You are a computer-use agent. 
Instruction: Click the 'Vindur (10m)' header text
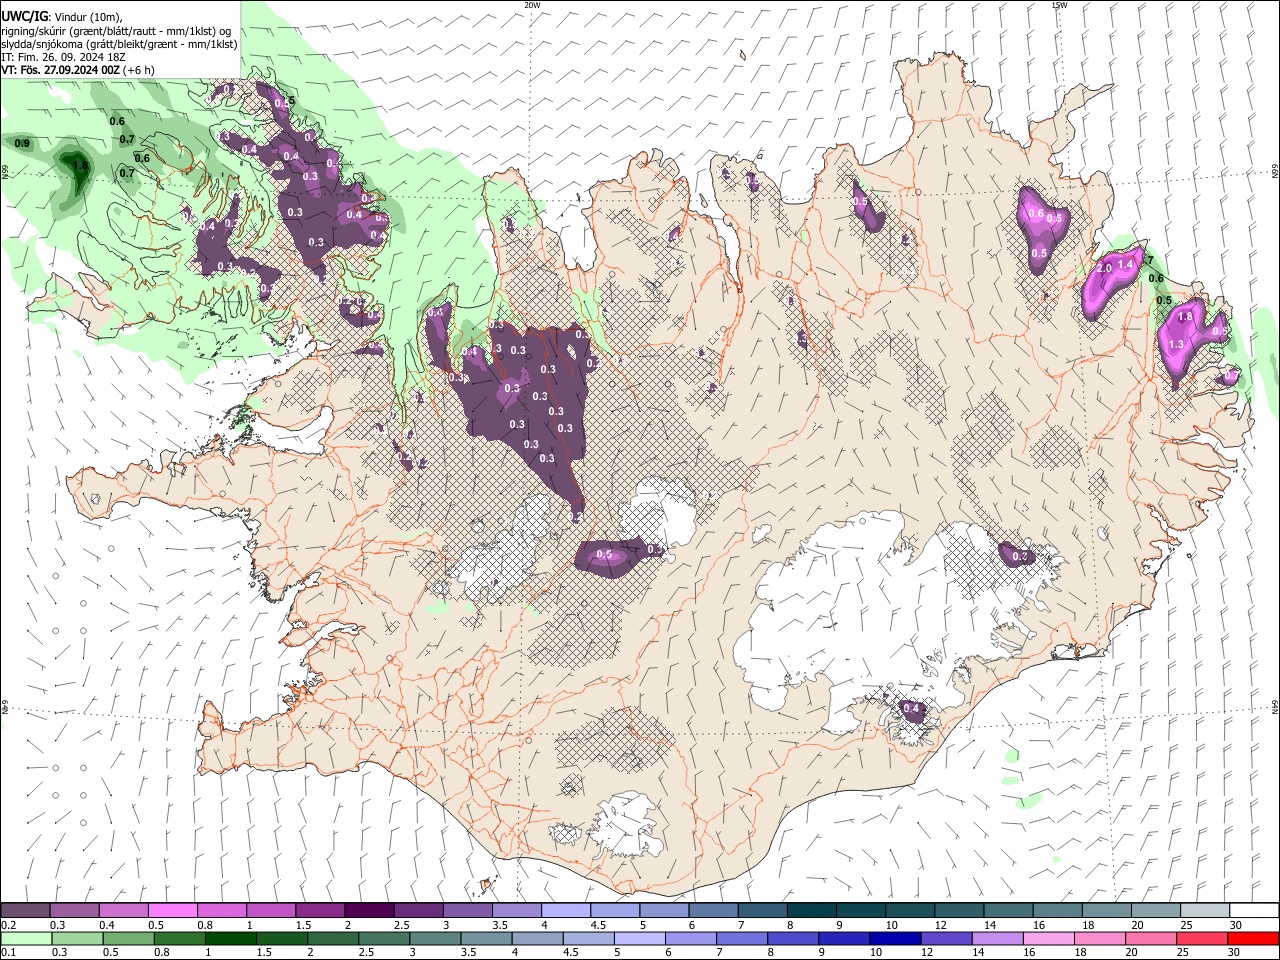tap(87, 17)
